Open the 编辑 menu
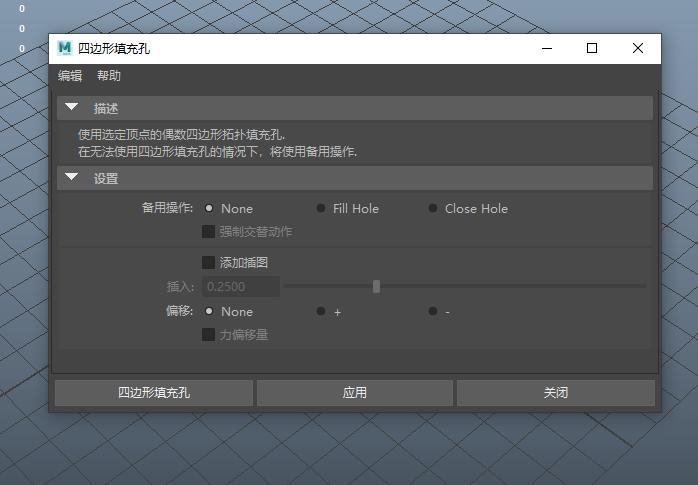The height and width of the screenshot is (485, 698). click(x=70, y=76)
